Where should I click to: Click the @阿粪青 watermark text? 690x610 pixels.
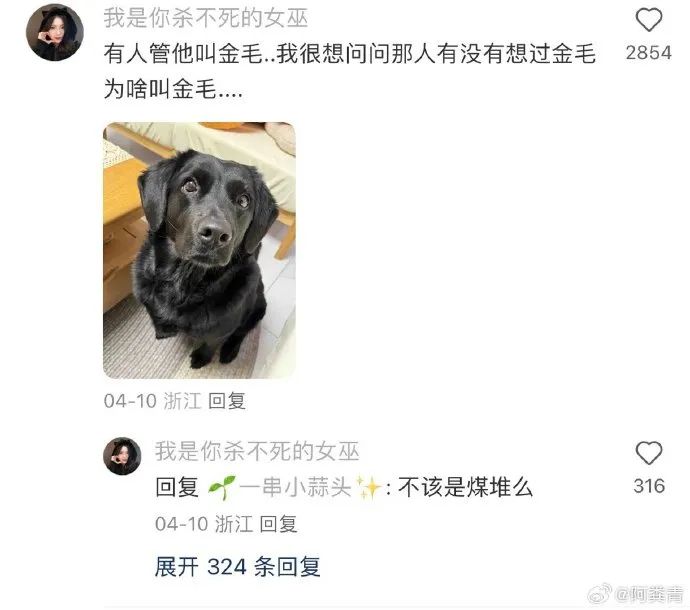coord(648,595)
